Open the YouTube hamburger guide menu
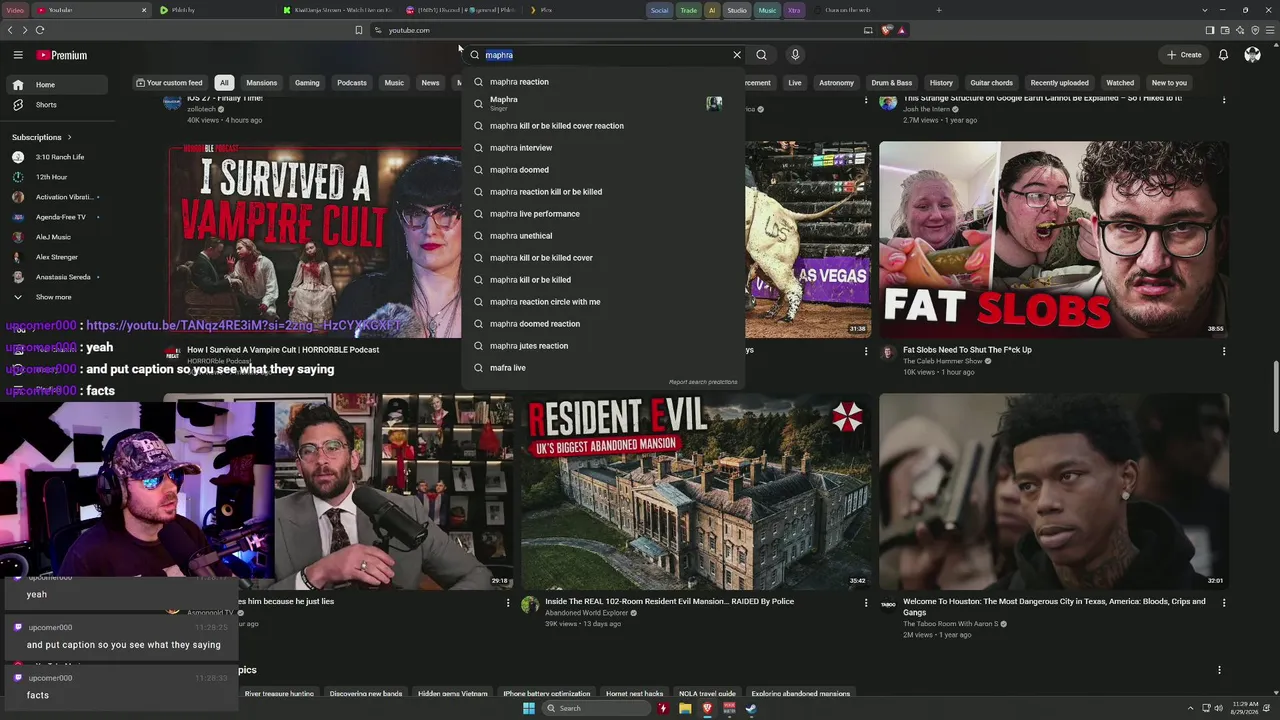 coord(18,55)
